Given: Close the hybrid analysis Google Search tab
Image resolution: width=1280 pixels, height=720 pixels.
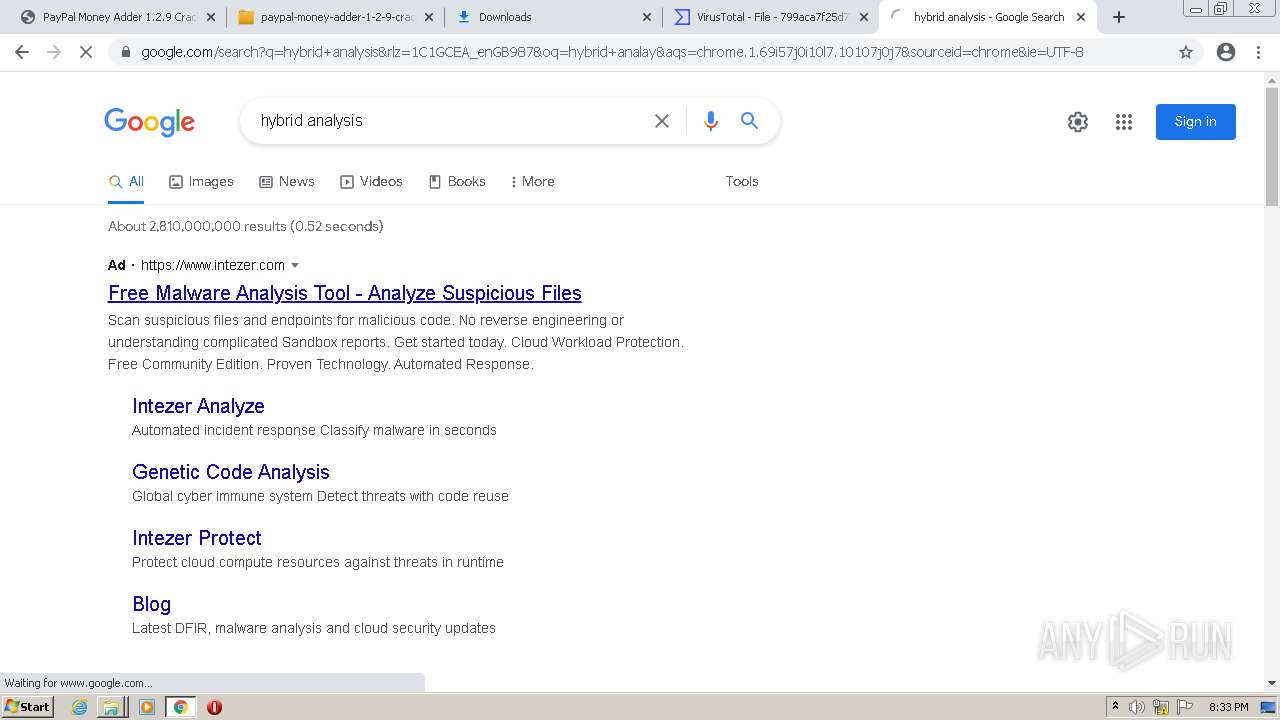Looking at the screenshot, I should click(x=1081, y=17).
